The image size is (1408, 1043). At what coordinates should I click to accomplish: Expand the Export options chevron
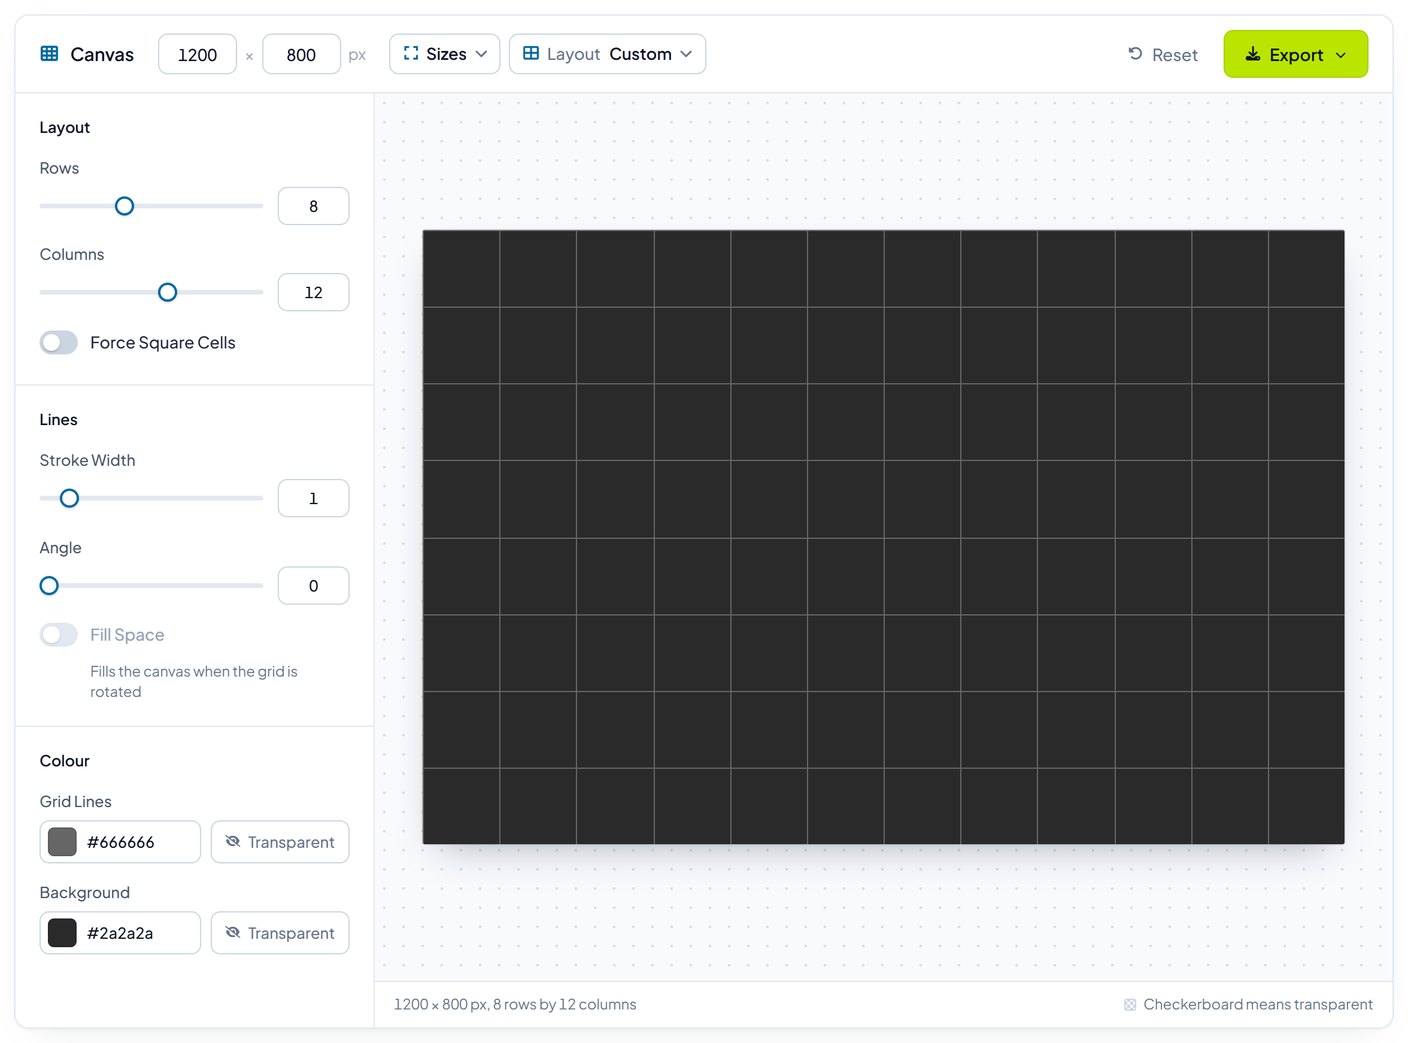pyautogui.click(x=1341, y=55)
